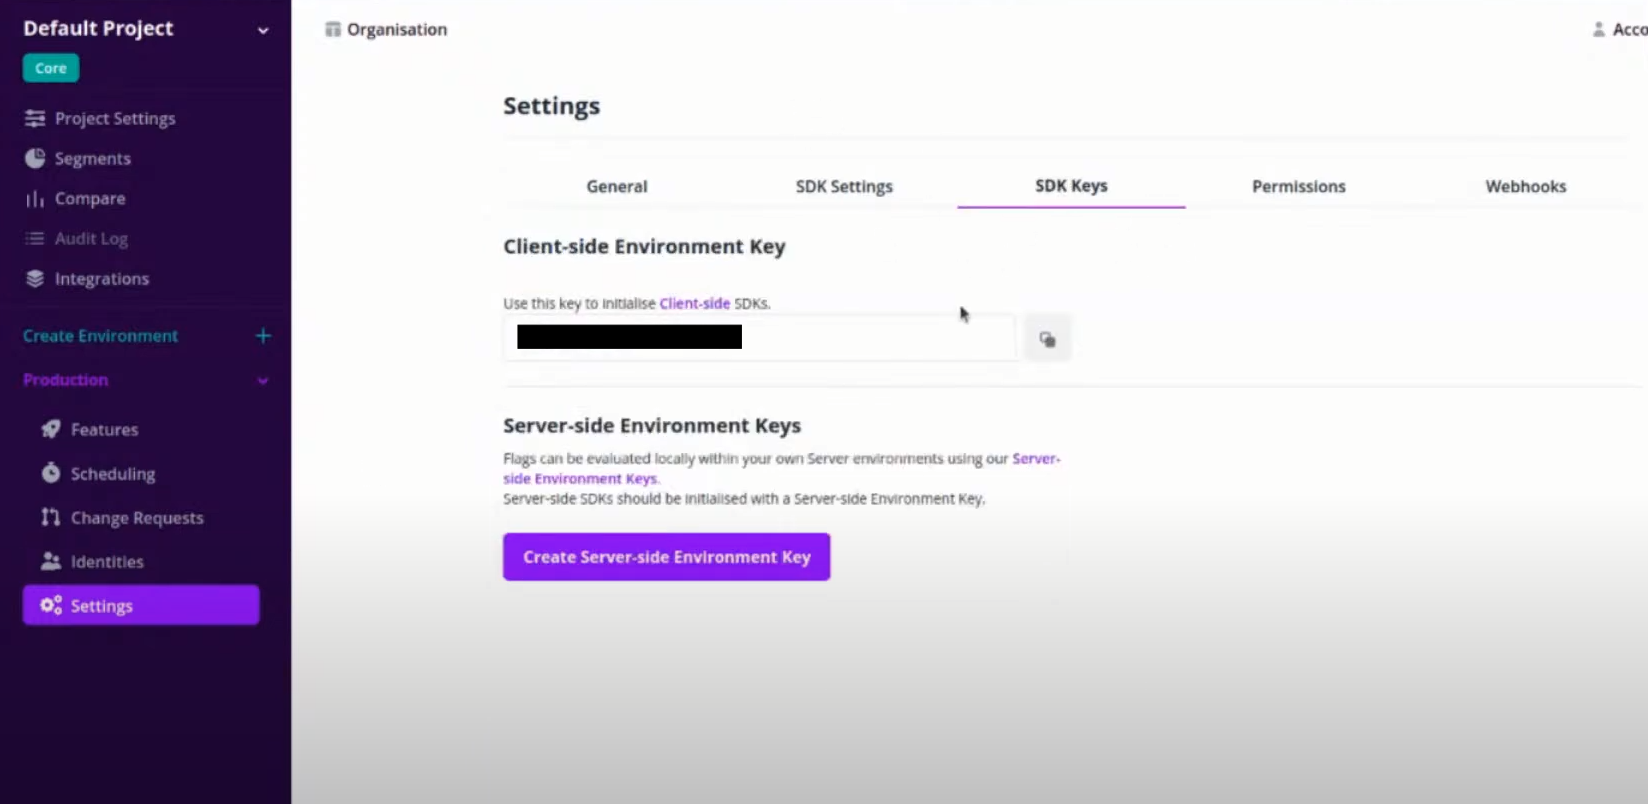Viewport: 1648px width, 804px height.
Task: Click the plus icon beside Create Environment
Action: [263, 336]
